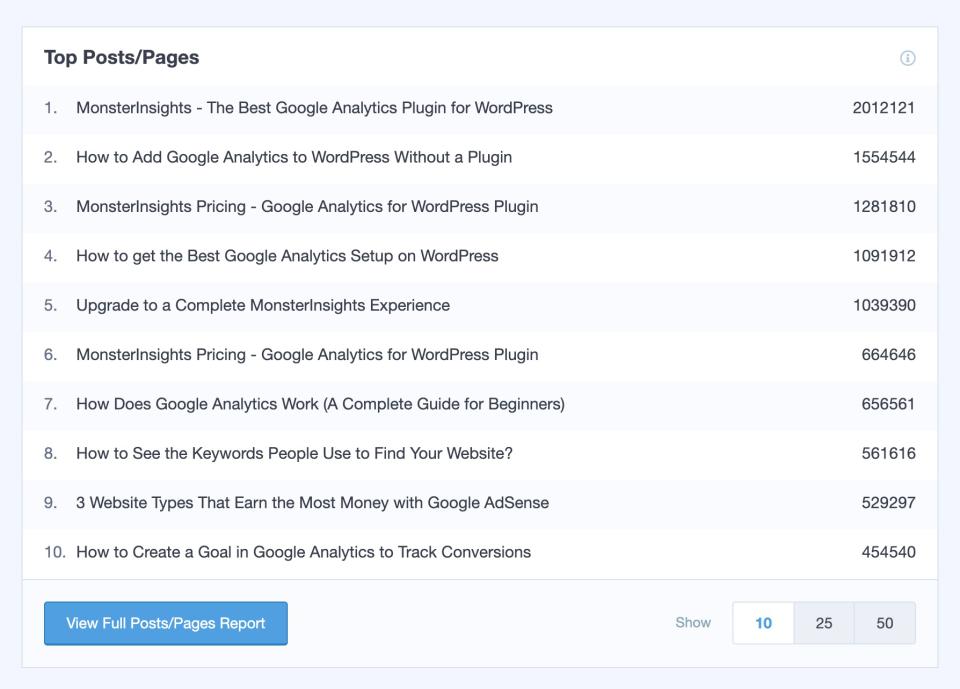
Task: Click the Top Posts/Pages heading
Action: click(121, 58)
